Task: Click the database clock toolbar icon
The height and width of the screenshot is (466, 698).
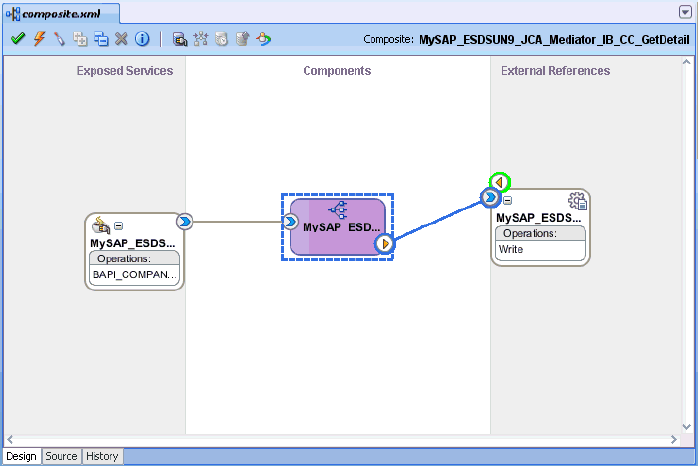Action: pyautogui.click(x=221, y=39)
